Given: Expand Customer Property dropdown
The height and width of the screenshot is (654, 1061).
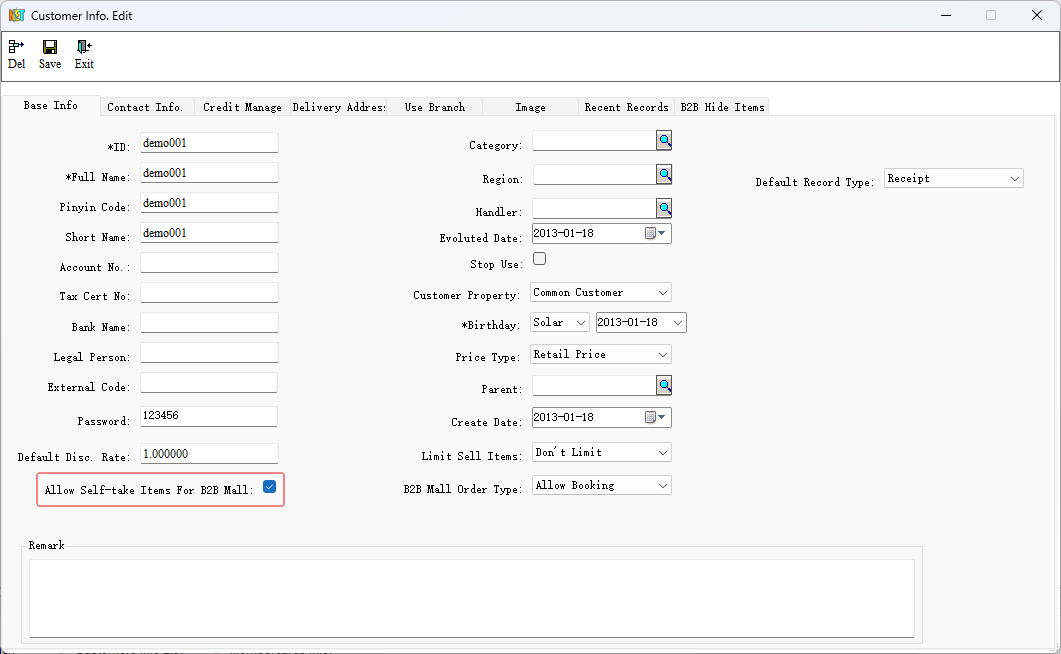Looking at the screenshot, I should point(663,293).
